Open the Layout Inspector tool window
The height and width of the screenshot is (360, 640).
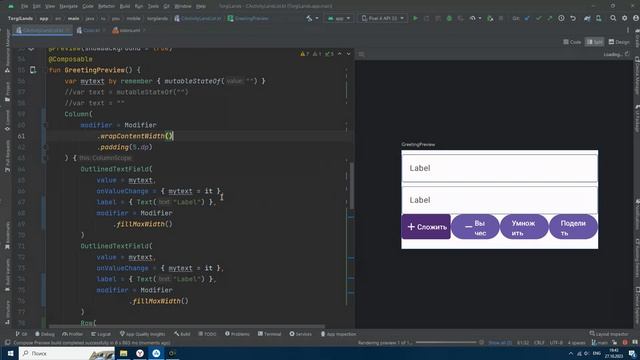click(609, 334)
